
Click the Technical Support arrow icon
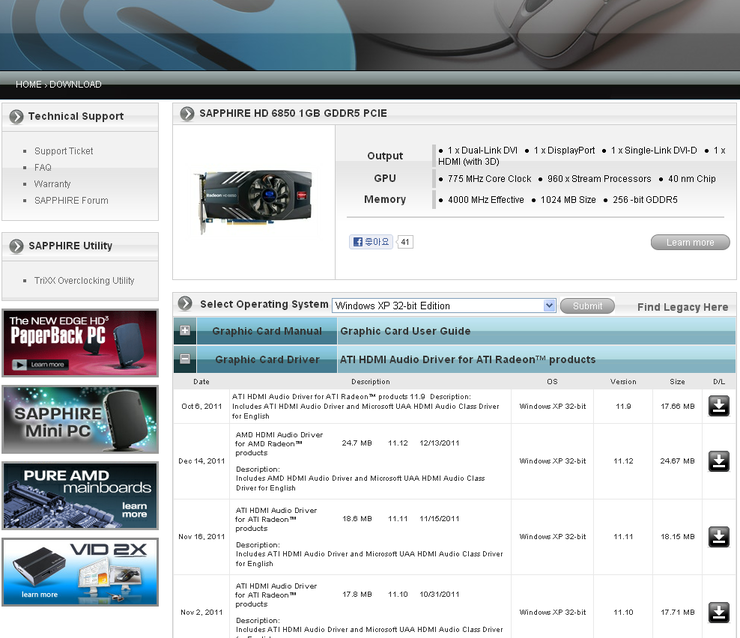pos(17,117)
